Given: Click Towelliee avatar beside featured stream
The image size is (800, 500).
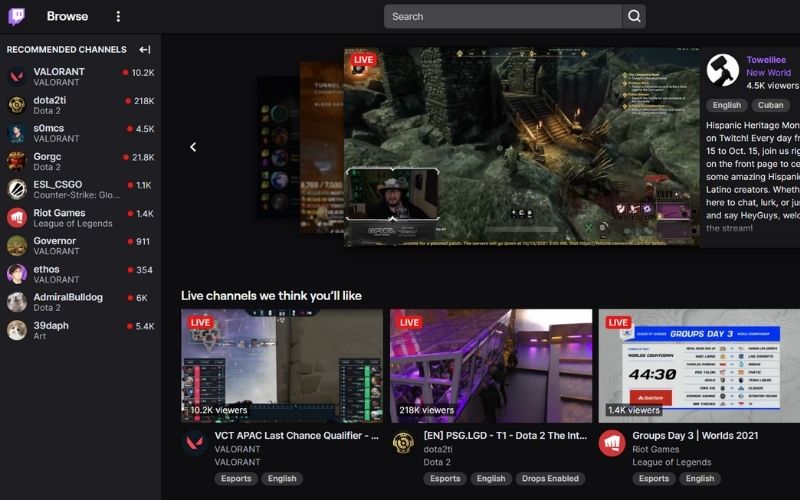Looking at the screenshot, I should pos(722,71).
